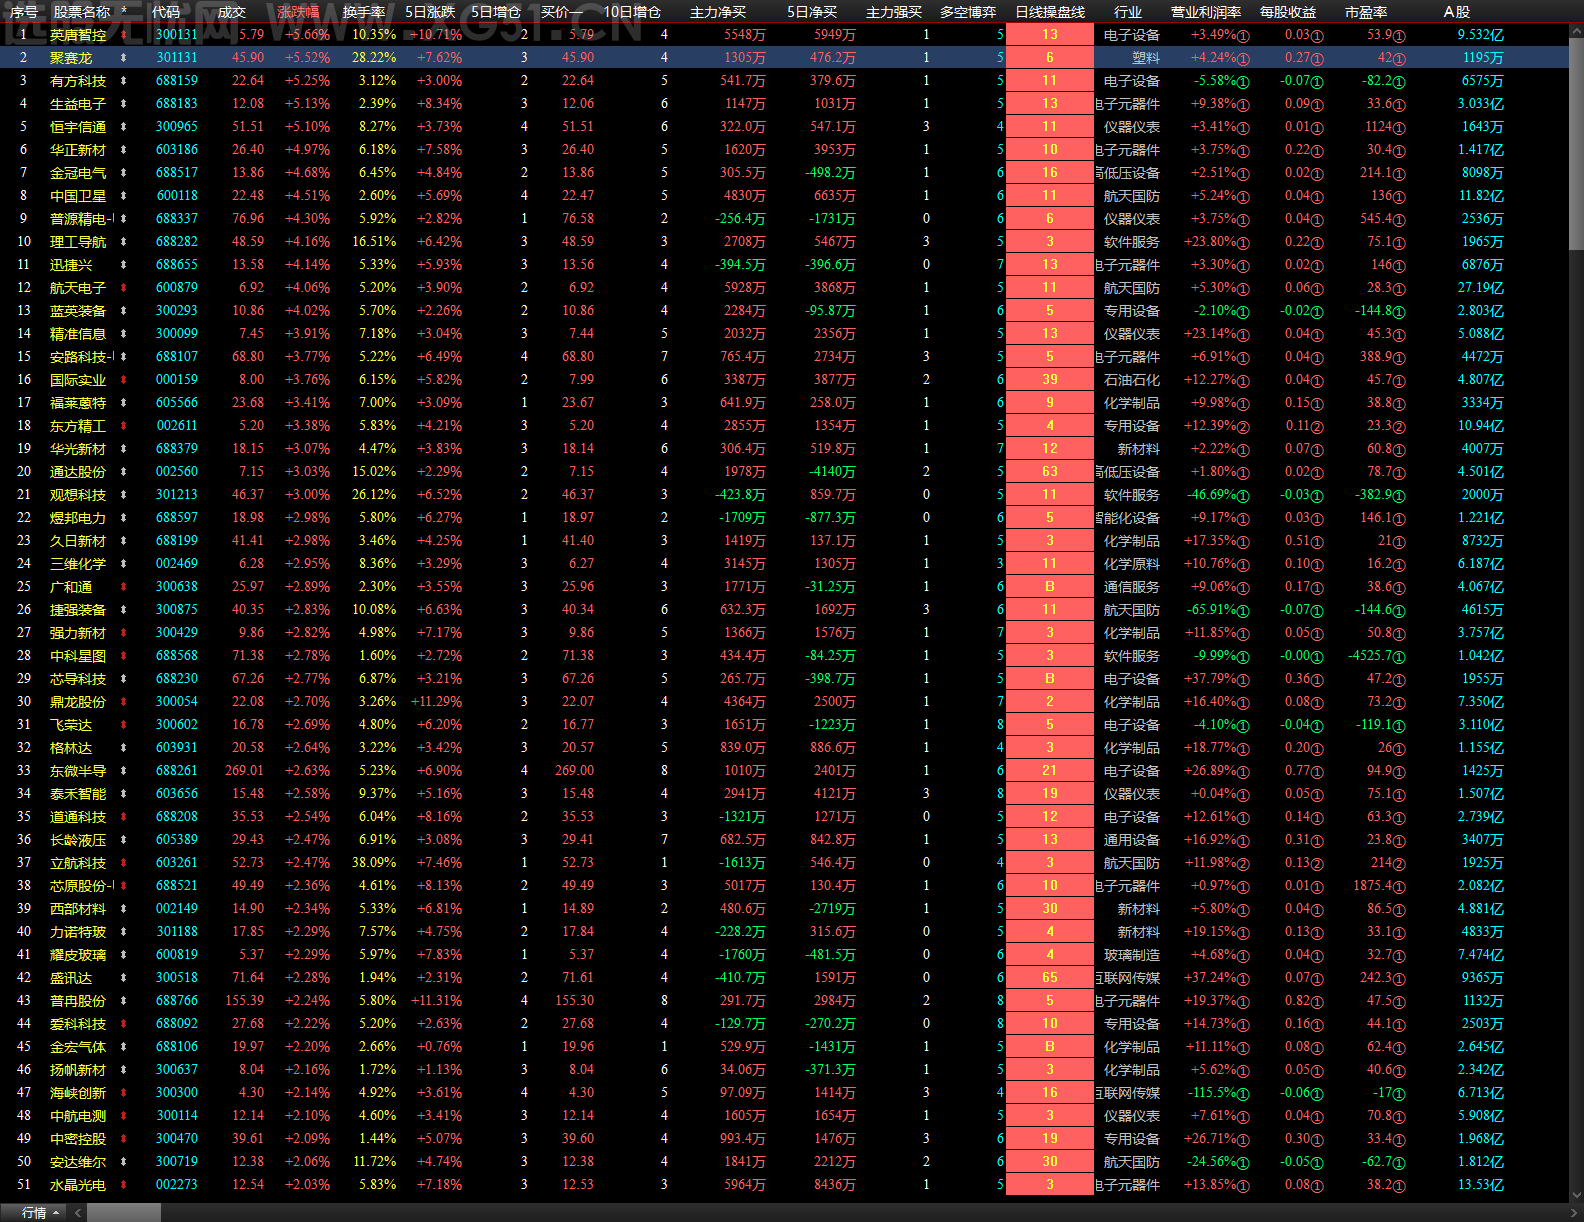Select the stock name 中科星图

pos(78,656)
